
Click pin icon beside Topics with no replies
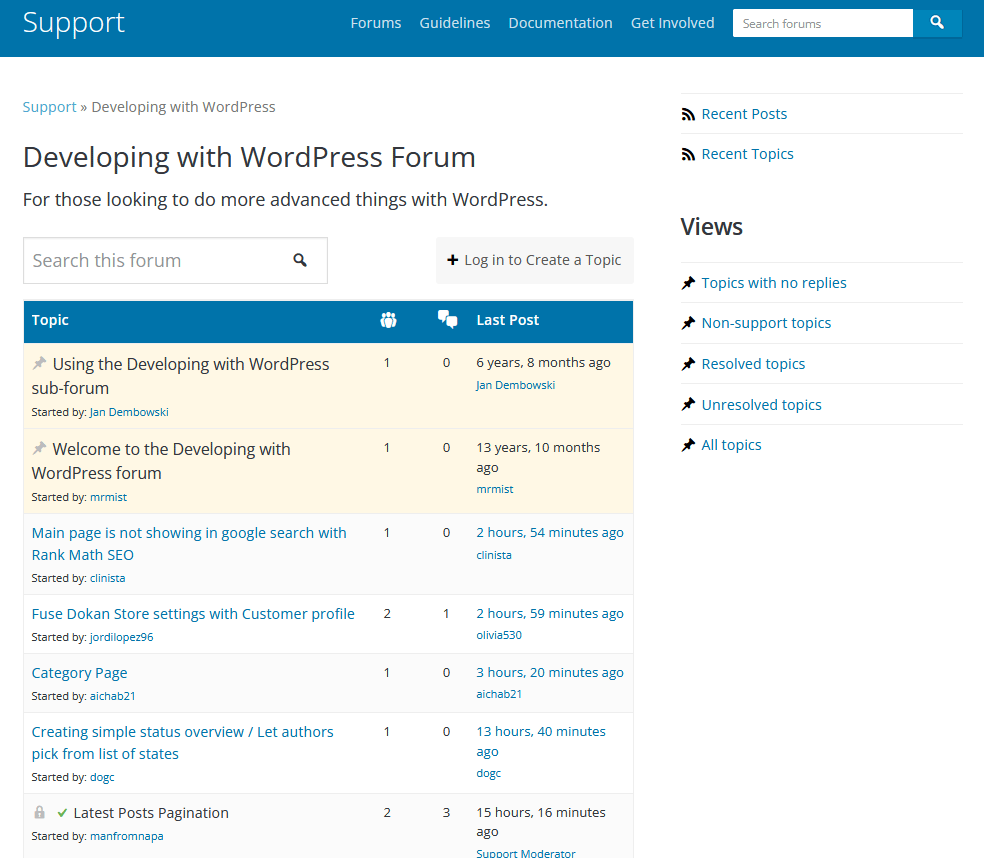[x=688, y=283]
